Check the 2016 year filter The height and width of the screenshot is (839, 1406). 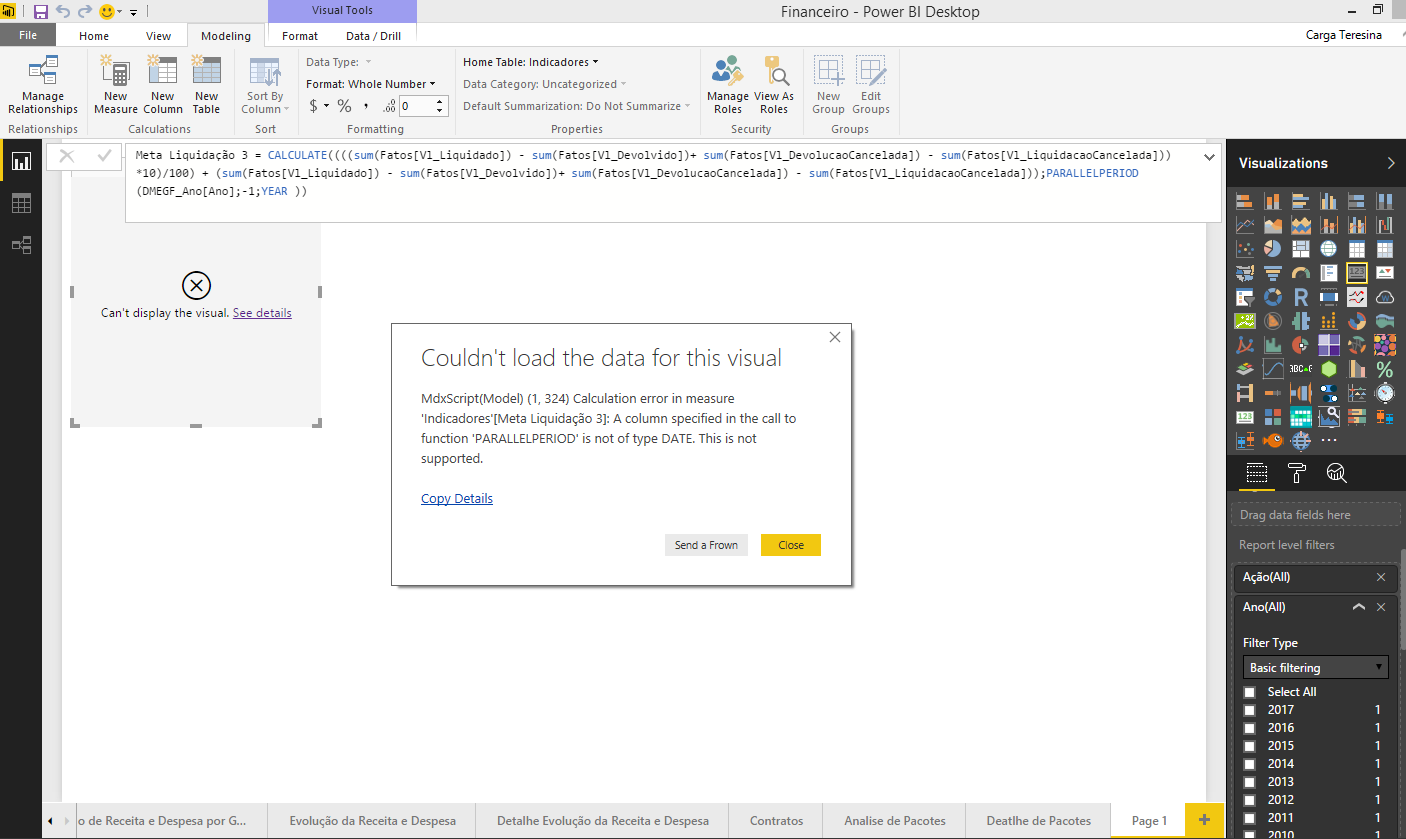click(x=1249, y=728)
